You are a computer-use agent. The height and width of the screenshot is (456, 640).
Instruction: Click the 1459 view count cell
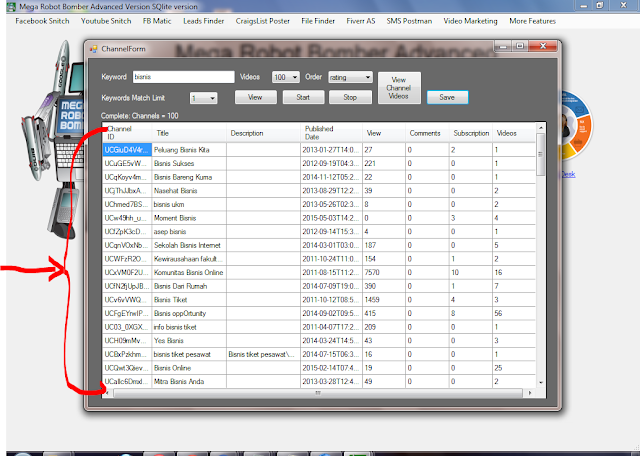point(384,300)
